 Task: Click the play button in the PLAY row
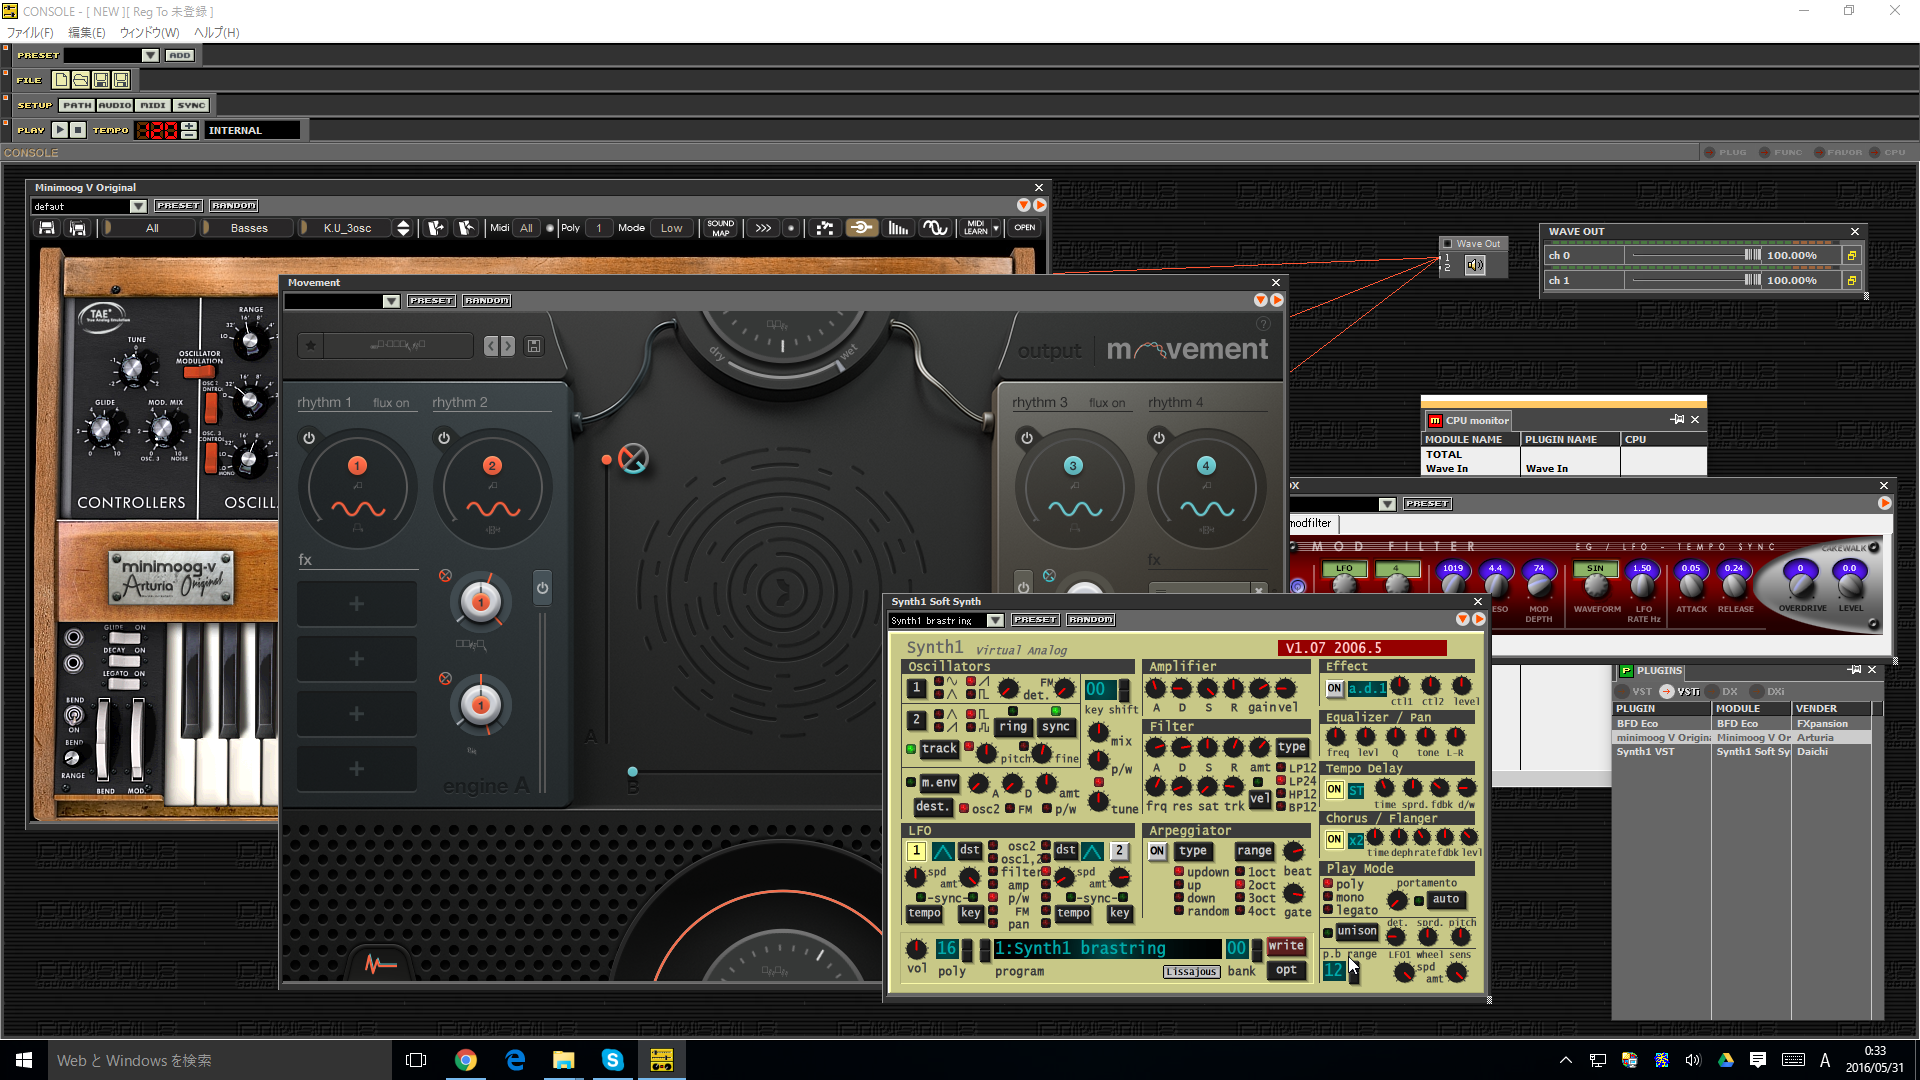[60, 130]
